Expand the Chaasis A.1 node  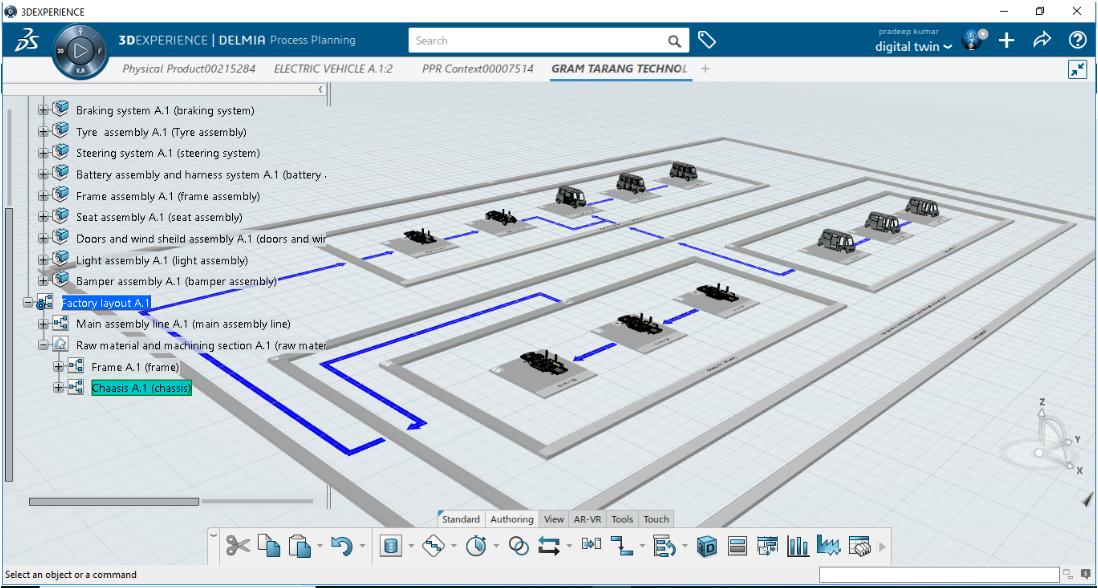pyautogui.click(x=59, y=388)
